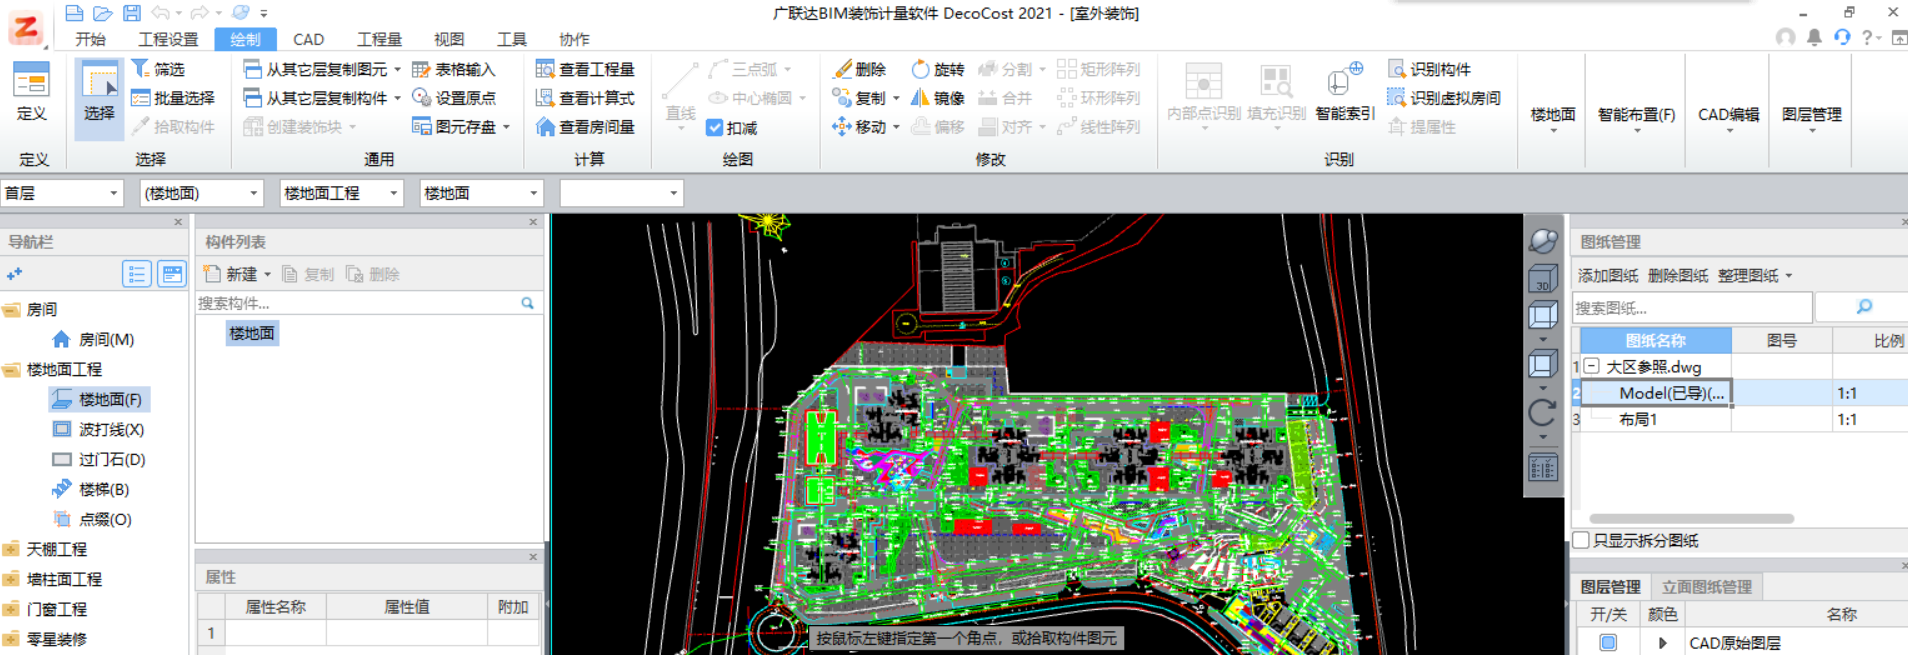Viewport: 1908px width, 655px height.
Task: Open the 定义 (Define) tool
Action: tap(31, 93)
